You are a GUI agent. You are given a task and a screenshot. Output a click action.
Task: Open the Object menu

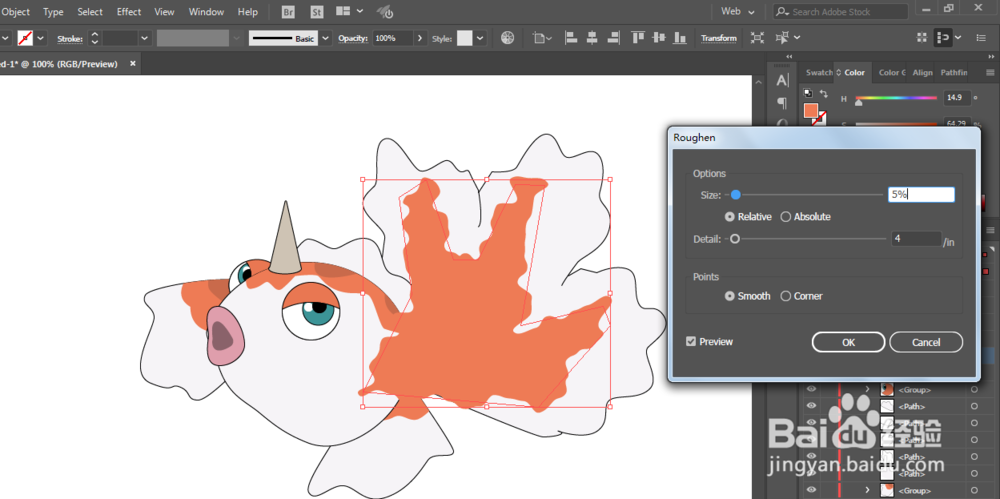[15, 12]
